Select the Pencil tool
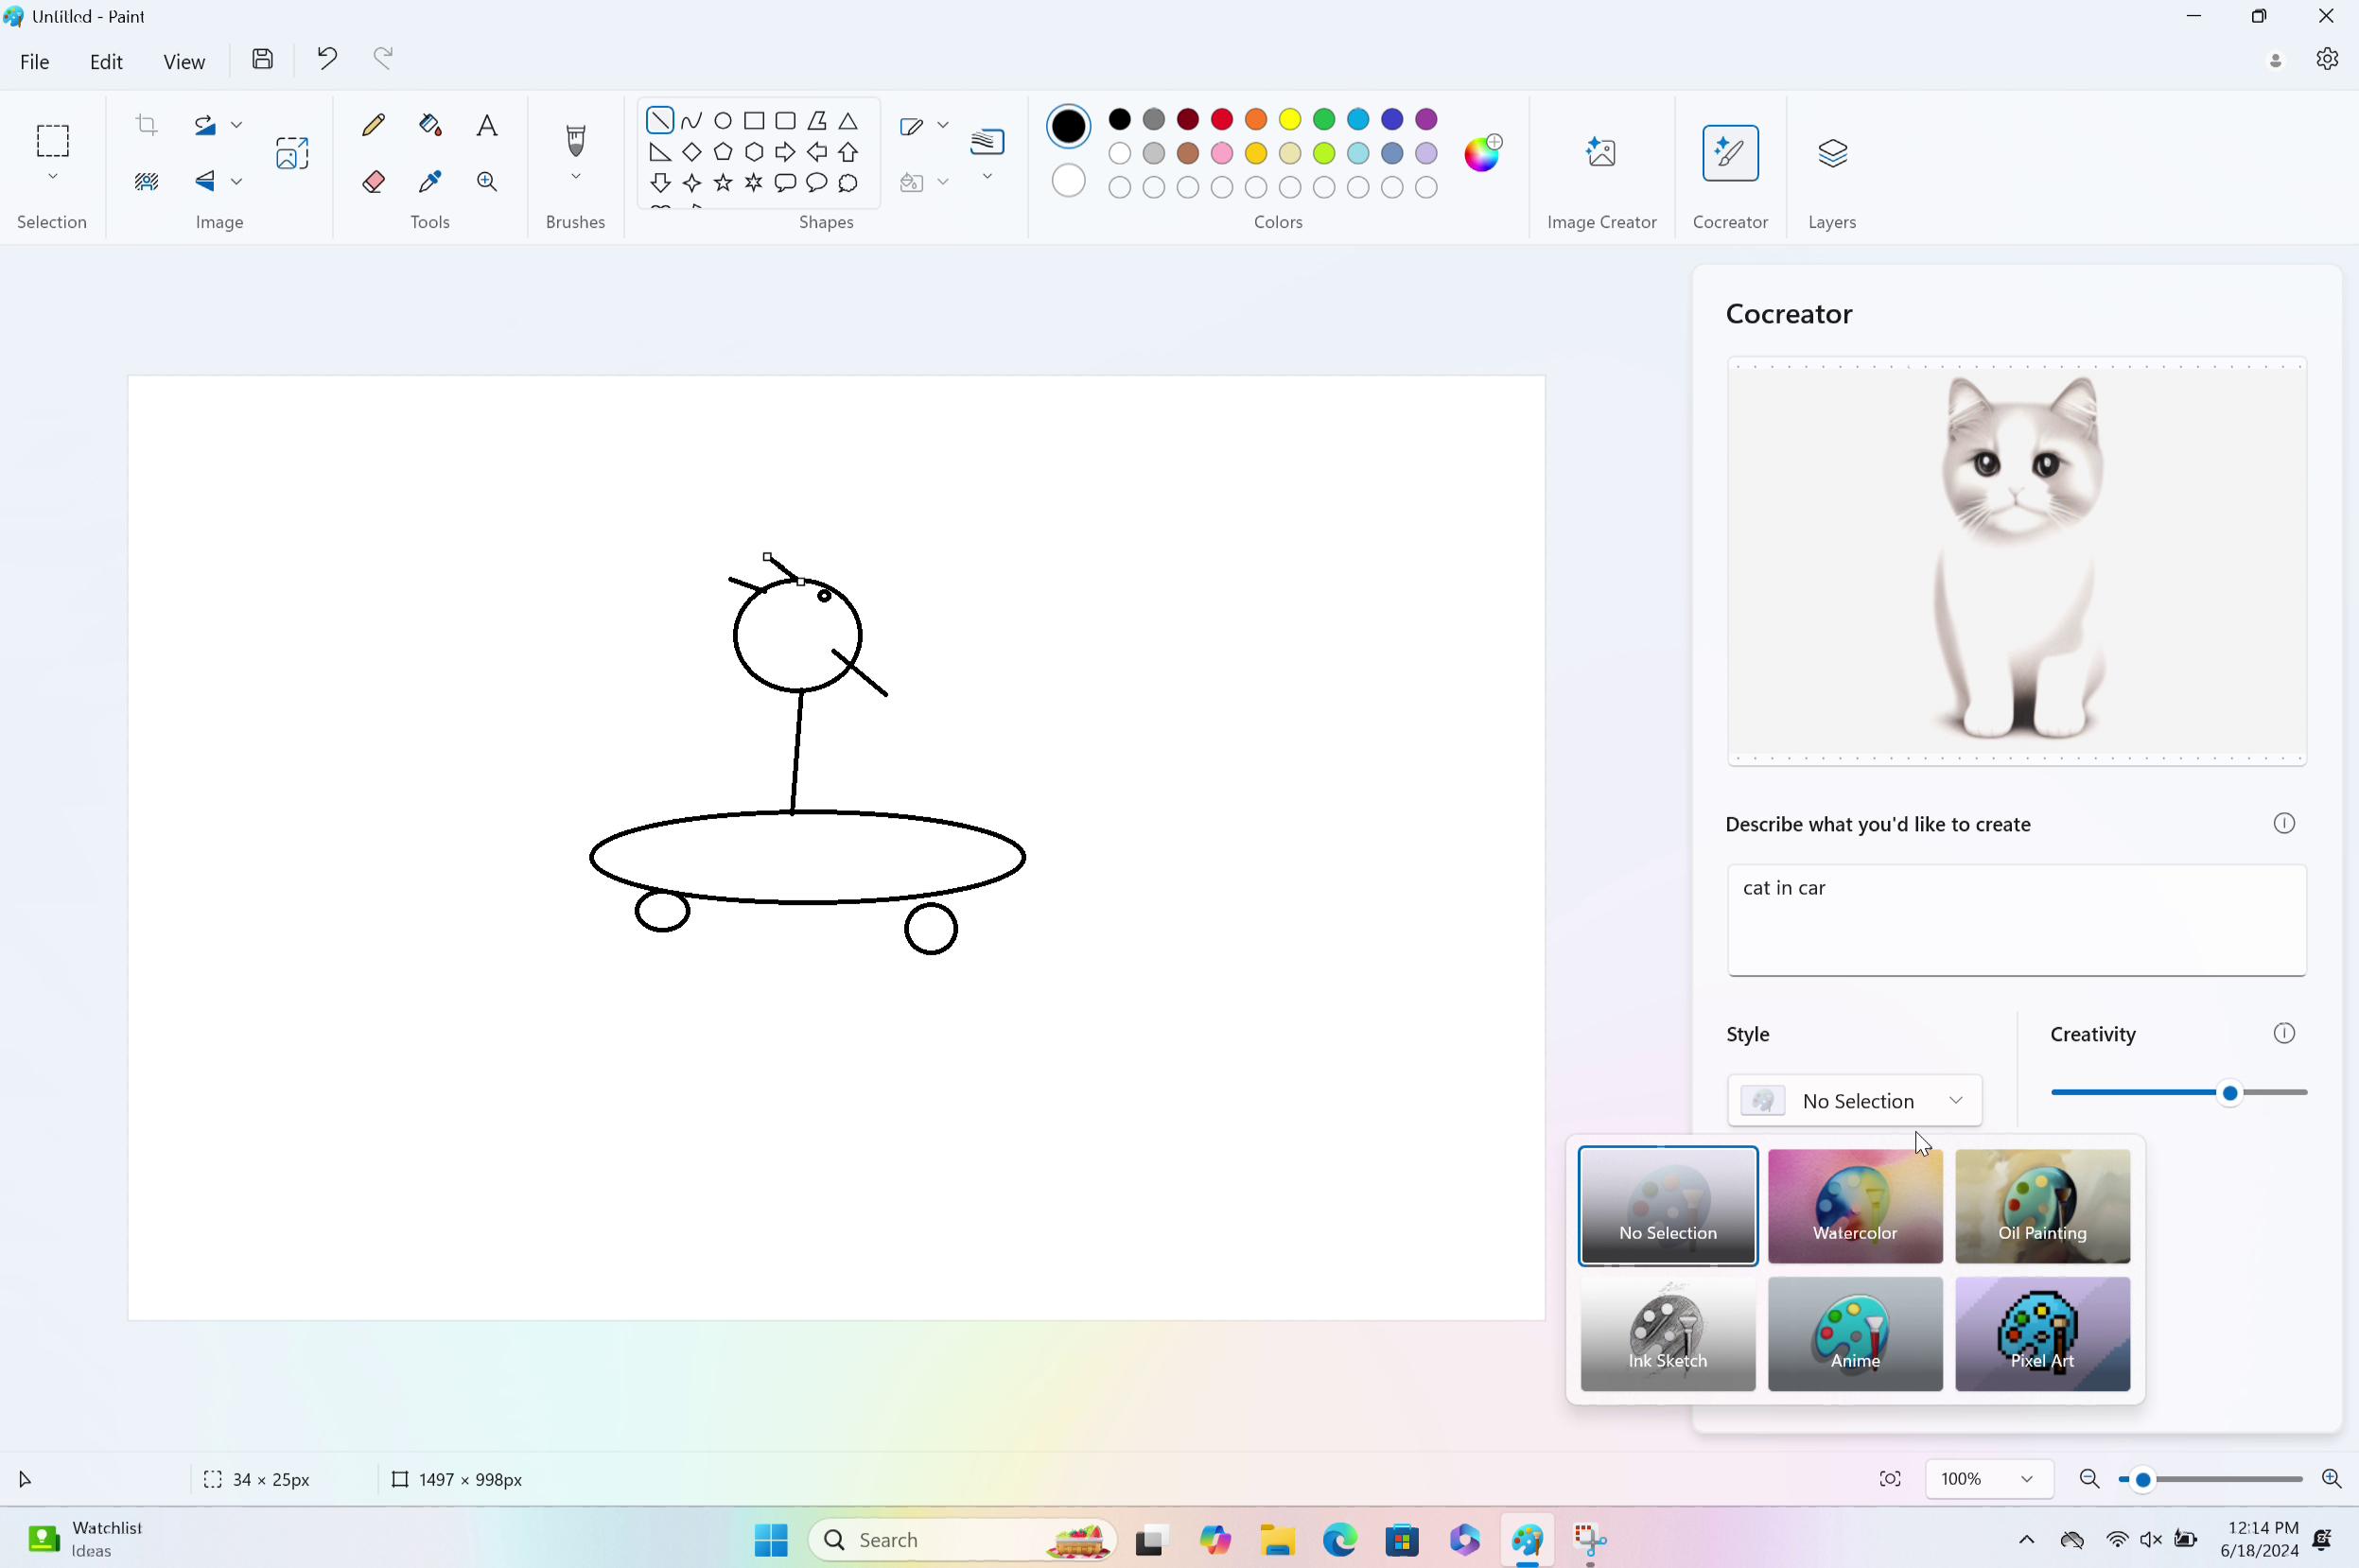The image size is (2359, 1568). [373, 125]
